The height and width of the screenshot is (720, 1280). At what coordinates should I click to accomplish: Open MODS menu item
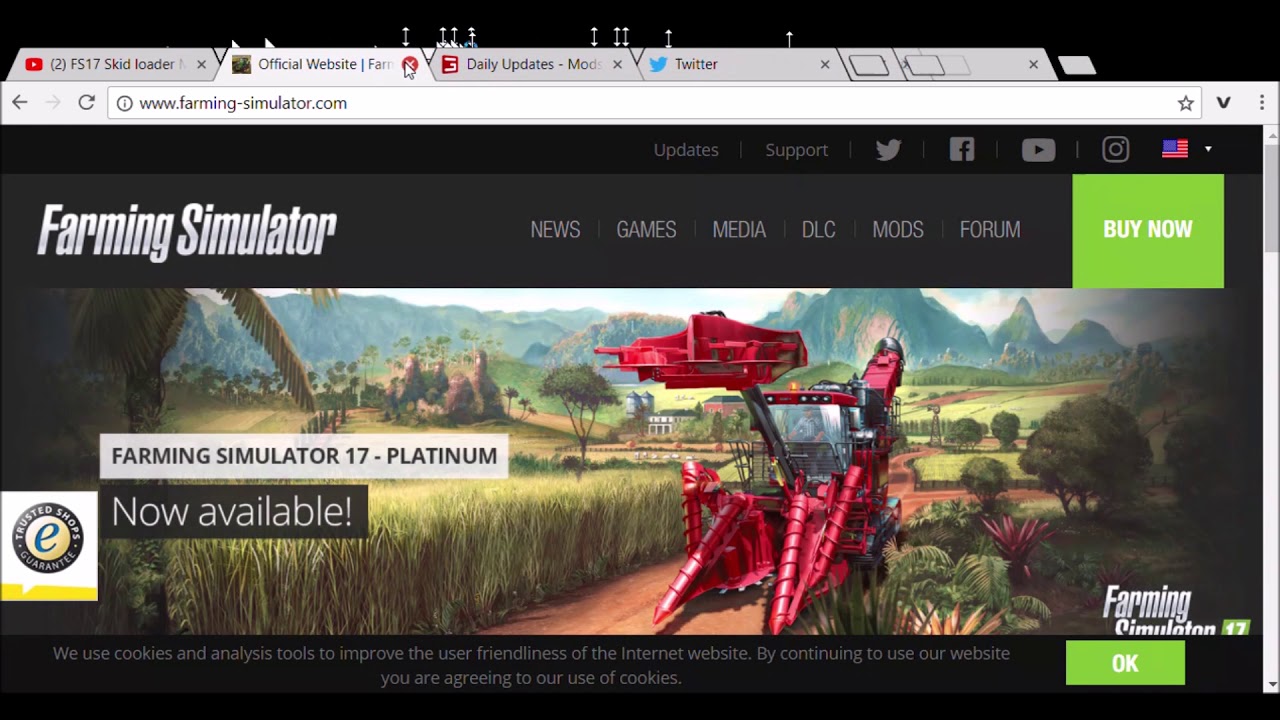[x=898, y=230]
